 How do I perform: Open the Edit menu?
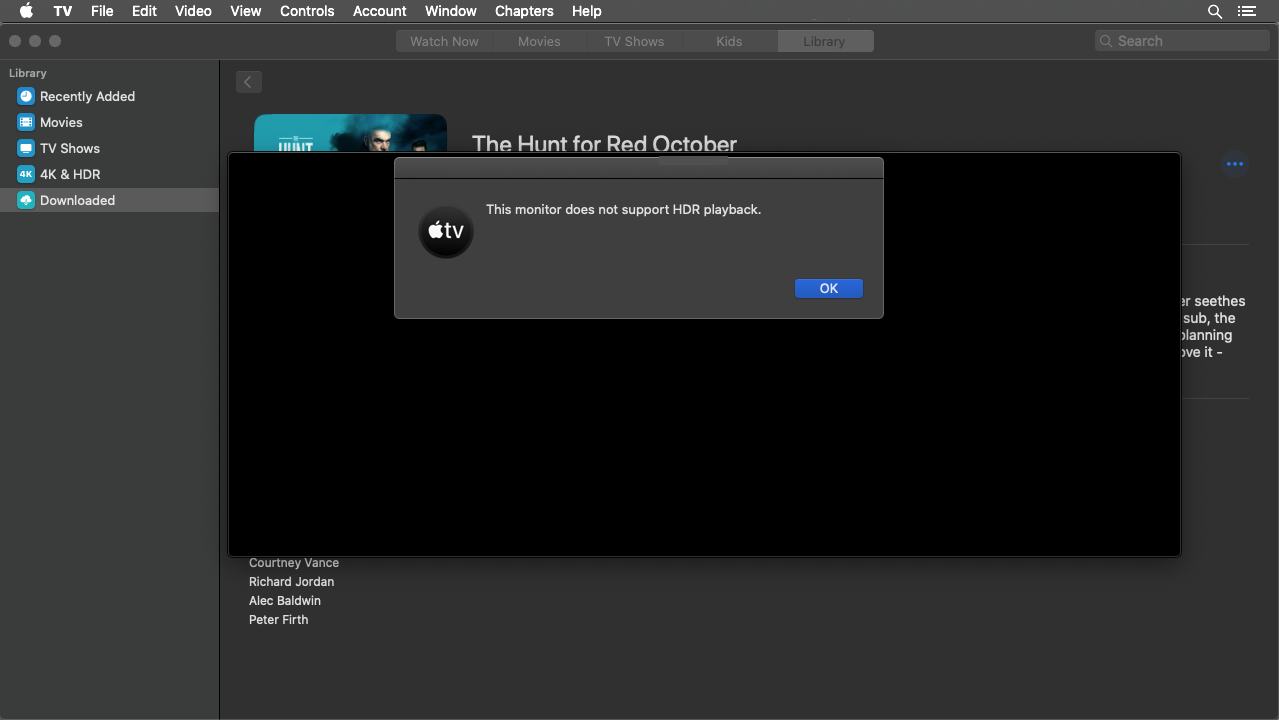click(144, 11)
